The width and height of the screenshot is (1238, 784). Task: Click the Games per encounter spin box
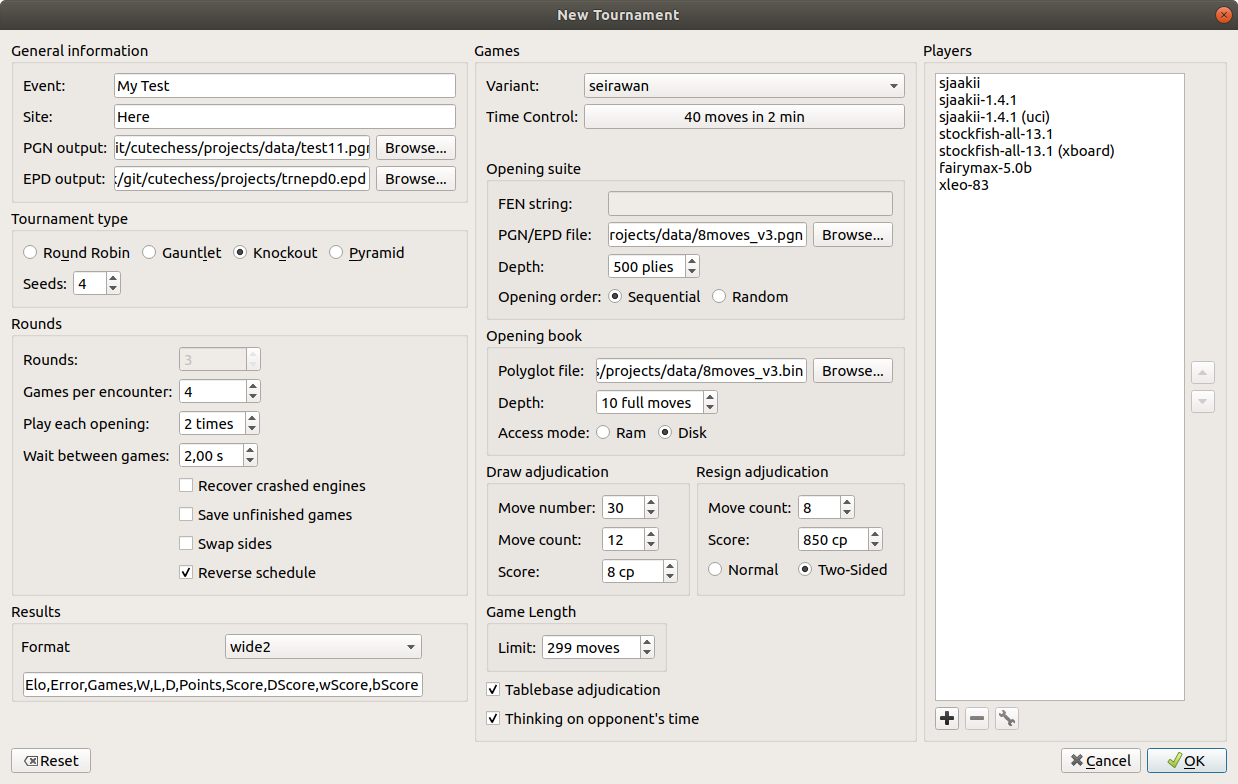[x=220, y=391]
